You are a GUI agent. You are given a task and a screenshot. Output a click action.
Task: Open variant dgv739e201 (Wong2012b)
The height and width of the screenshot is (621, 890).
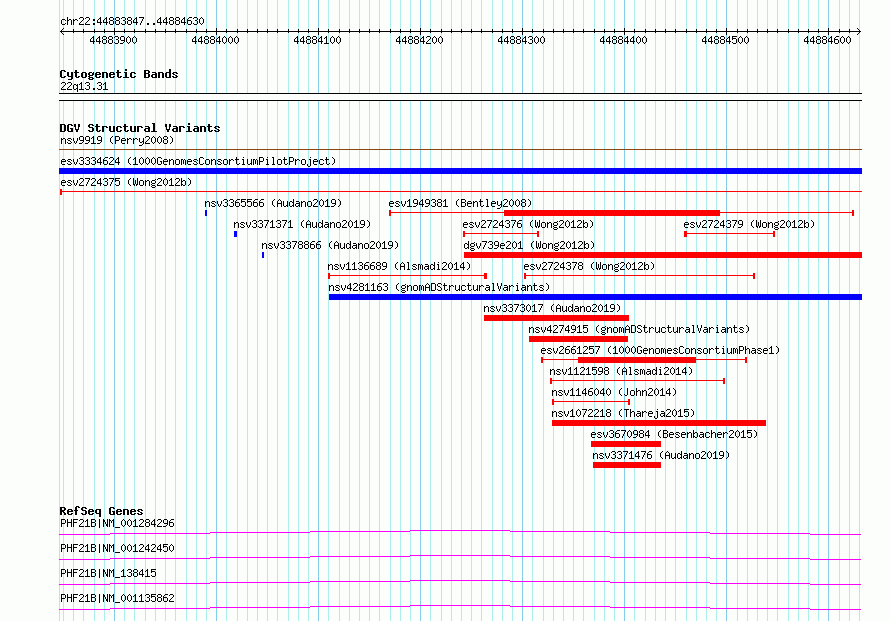coord(530,245)
